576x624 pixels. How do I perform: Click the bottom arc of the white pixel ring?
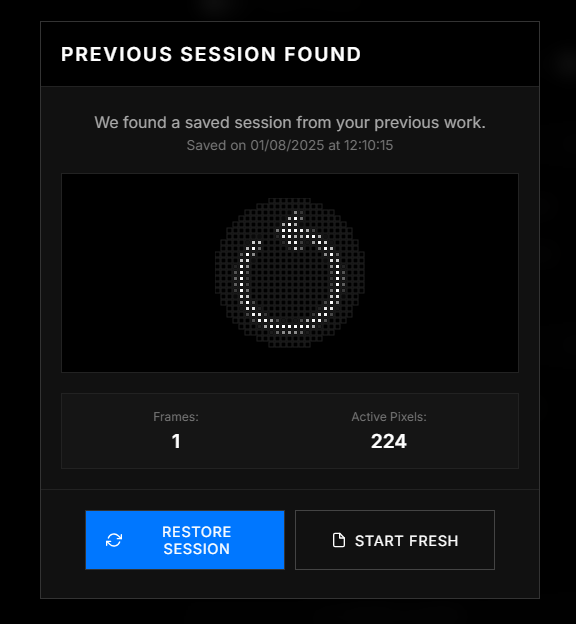point(290,325)
